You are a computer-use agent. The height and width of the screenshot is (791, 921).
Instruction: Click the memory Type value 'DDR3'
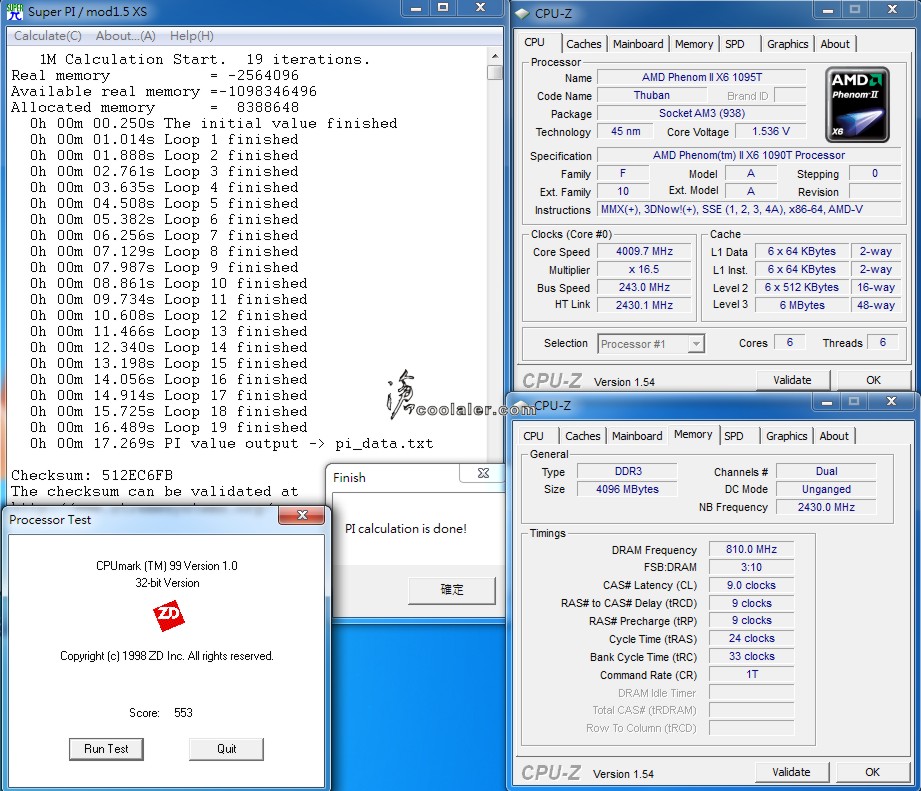627,471
